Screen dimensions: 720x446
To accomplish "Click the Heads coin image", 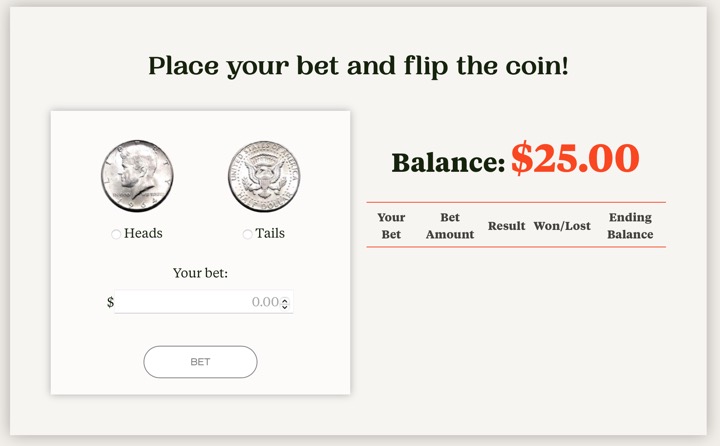I will coord(136,176).
